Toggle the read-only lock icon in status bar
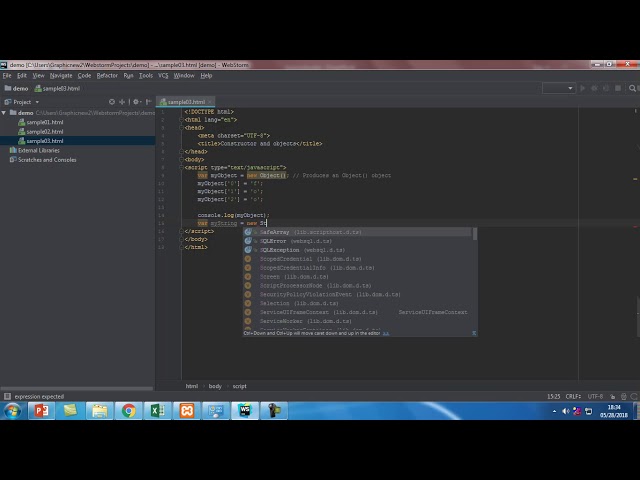Image resolution: width=640 pixels, height=480 pixels. 612,396
